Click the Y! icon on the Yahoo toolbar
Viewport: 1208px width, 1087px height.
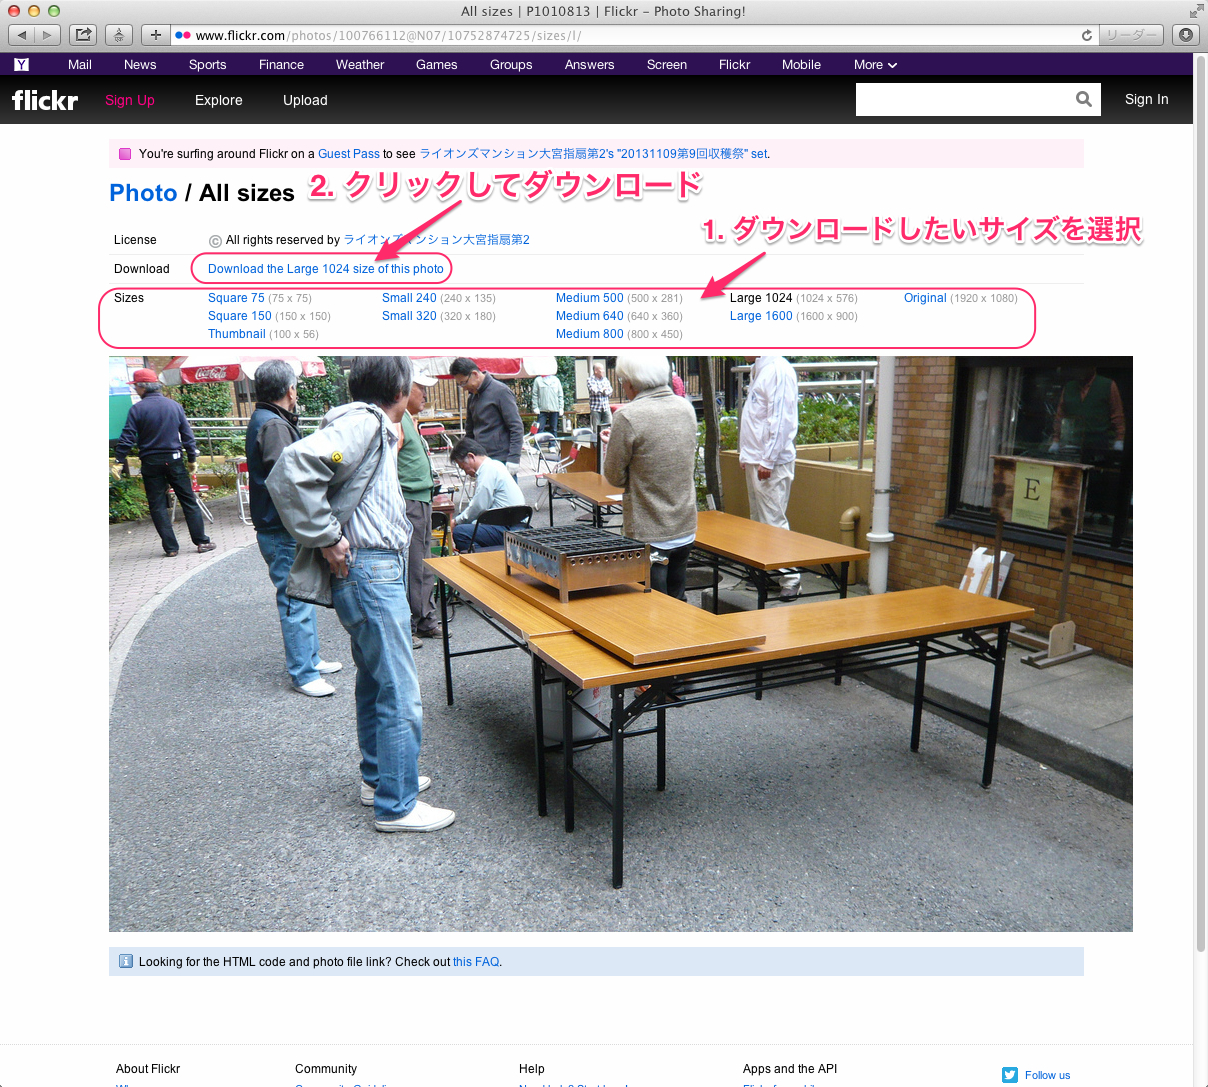pyautogui.click(x=21, y=64)
